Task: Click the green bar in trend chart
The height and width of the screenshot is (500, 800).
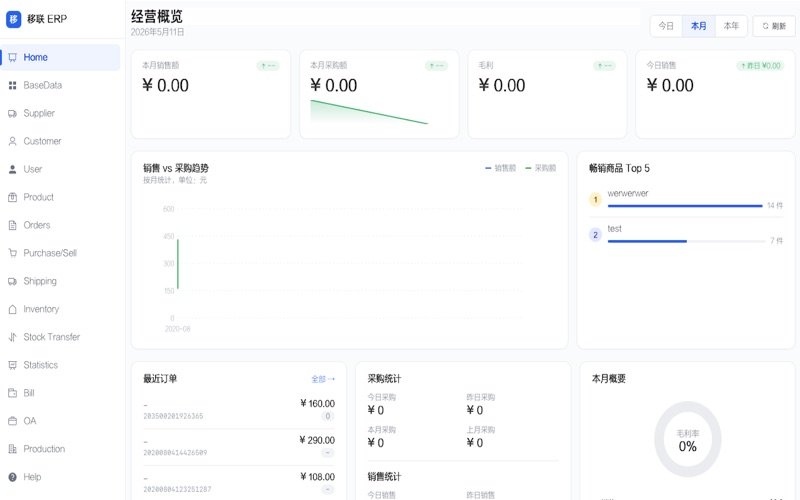Action: (178, 264)
